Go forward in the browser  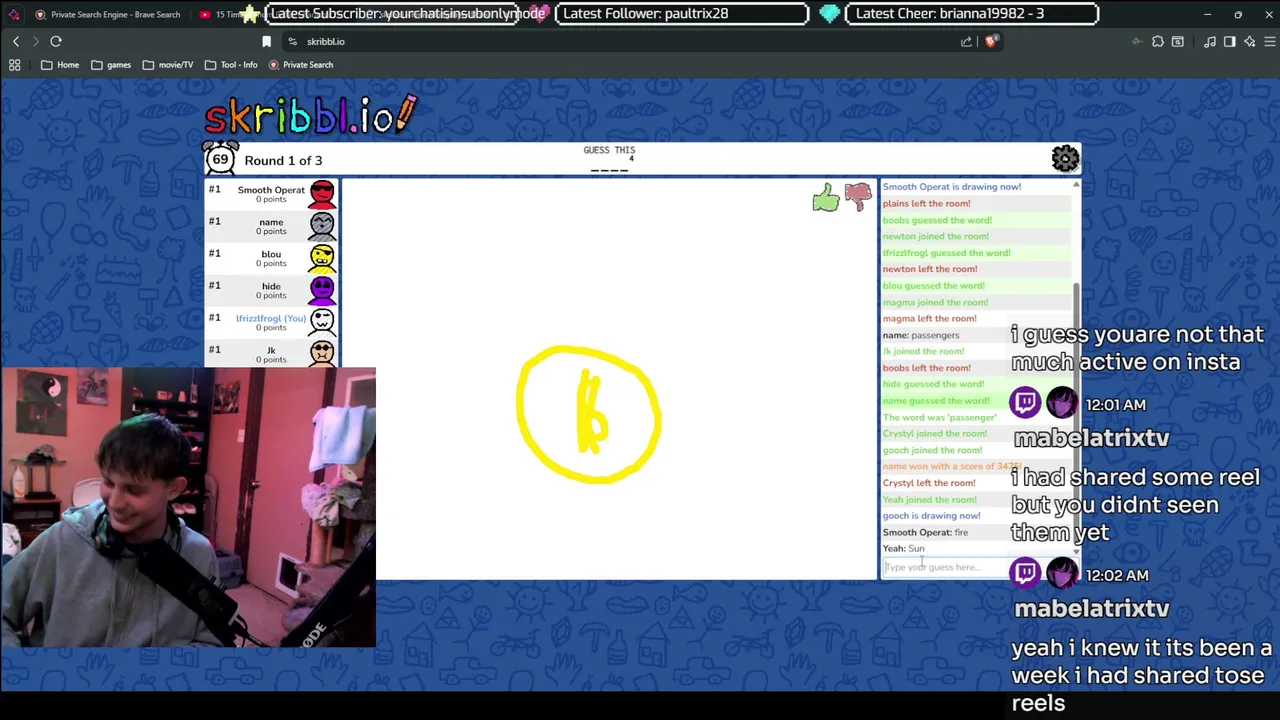35,41
